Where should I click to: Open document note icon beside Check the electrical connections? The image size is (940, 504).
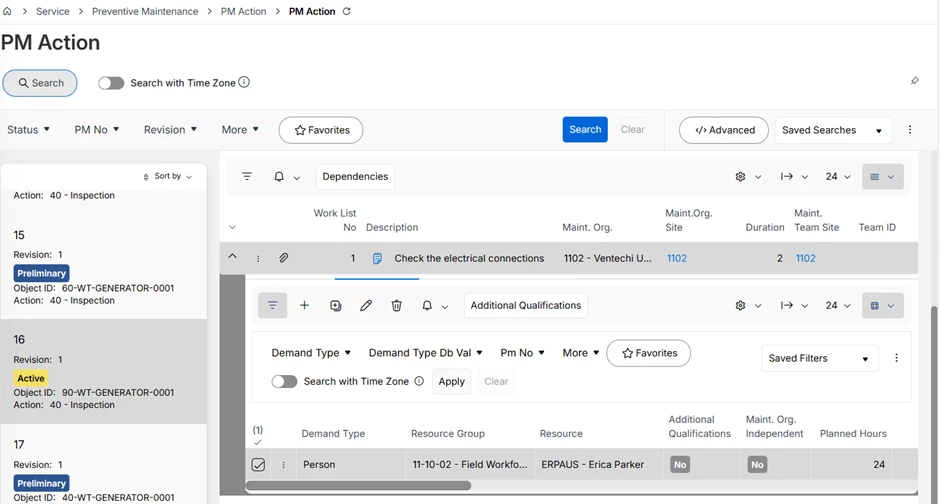(x=377, y=258)
